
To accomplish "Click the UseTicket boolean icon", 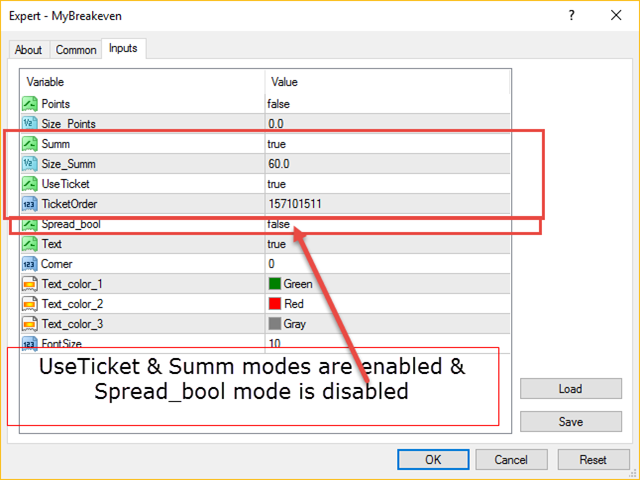I will [30, 184].
